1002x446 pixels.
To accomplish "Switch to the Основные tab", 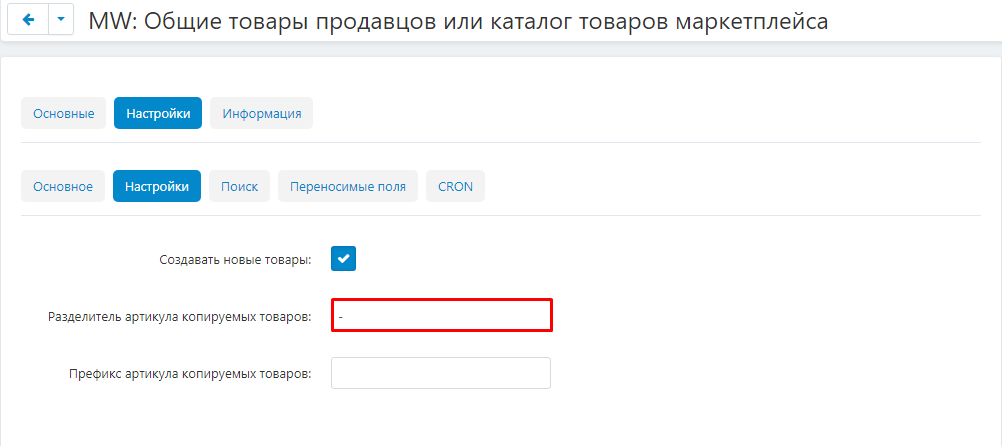I will (x=63, y=113).
